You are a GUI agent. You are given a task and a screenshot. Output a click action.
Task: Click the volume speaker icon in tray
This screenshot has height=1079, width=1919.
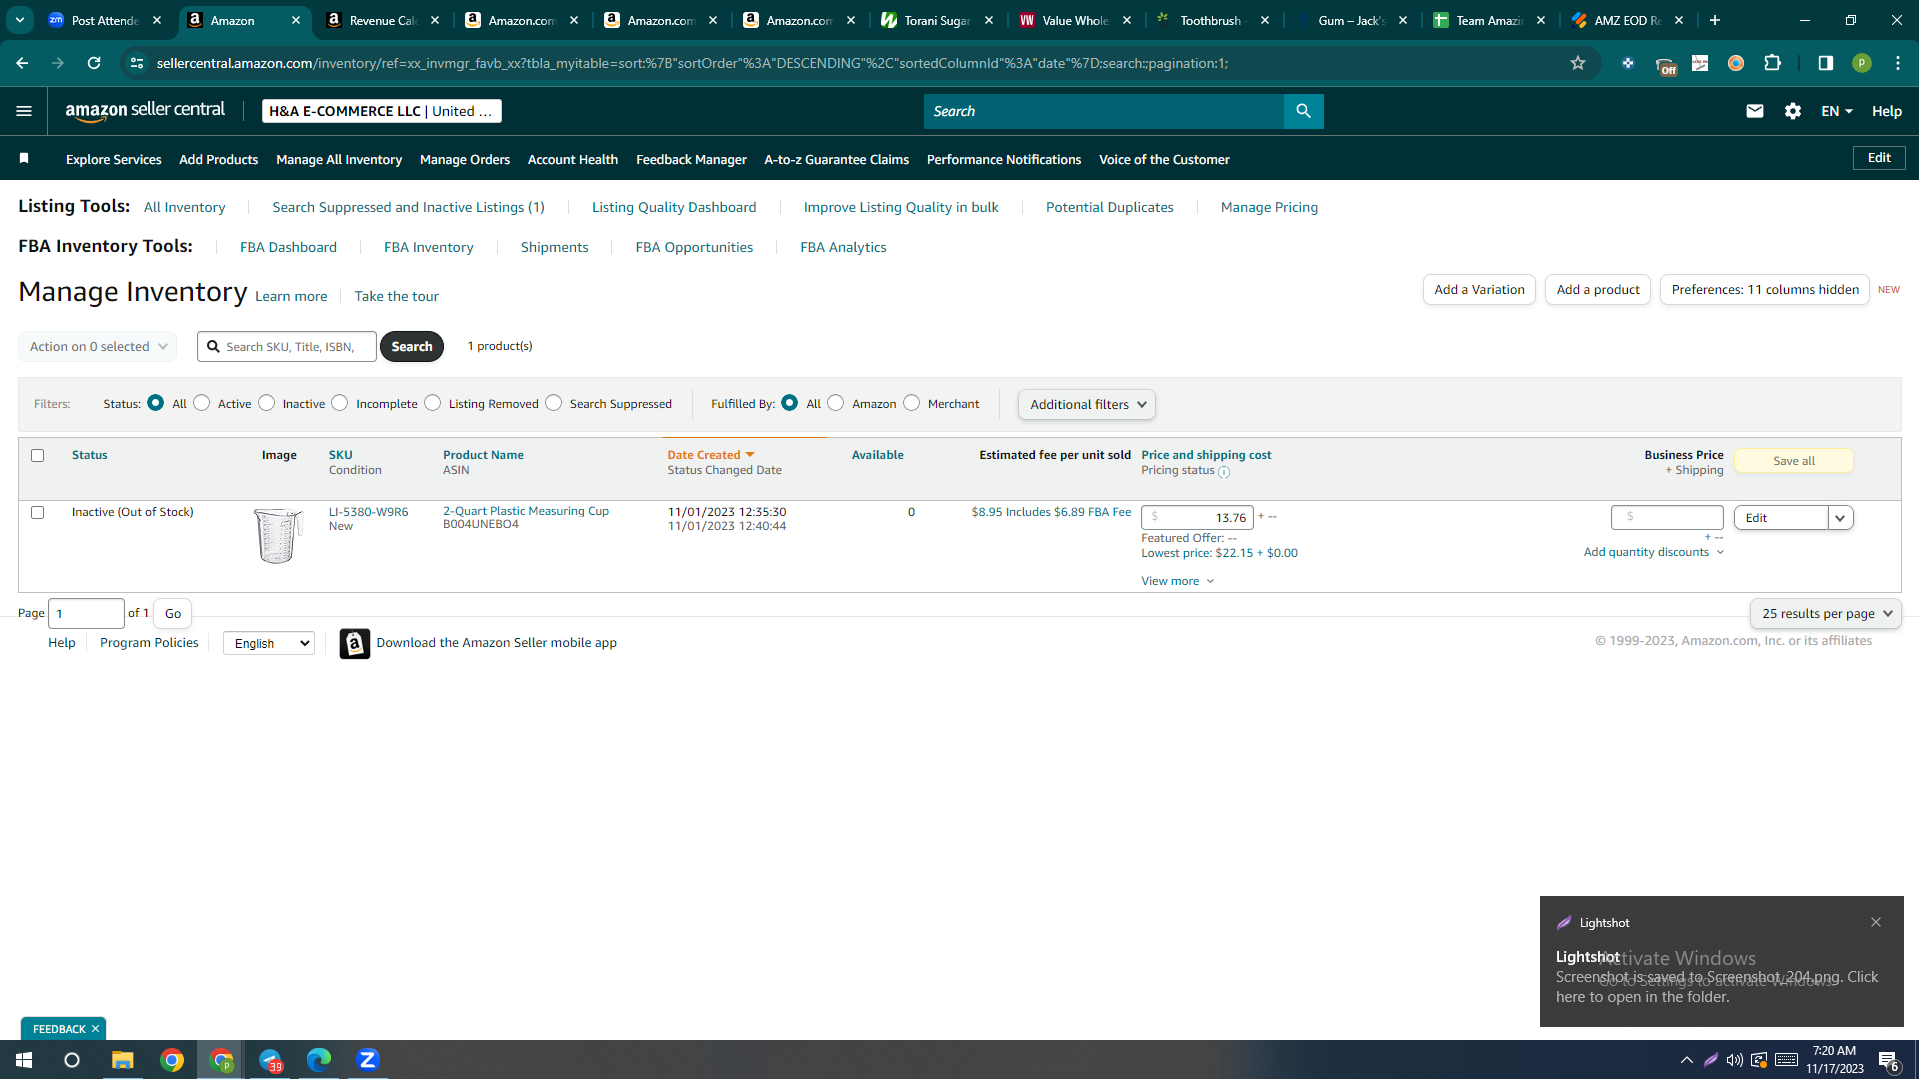[1734, 1060]
